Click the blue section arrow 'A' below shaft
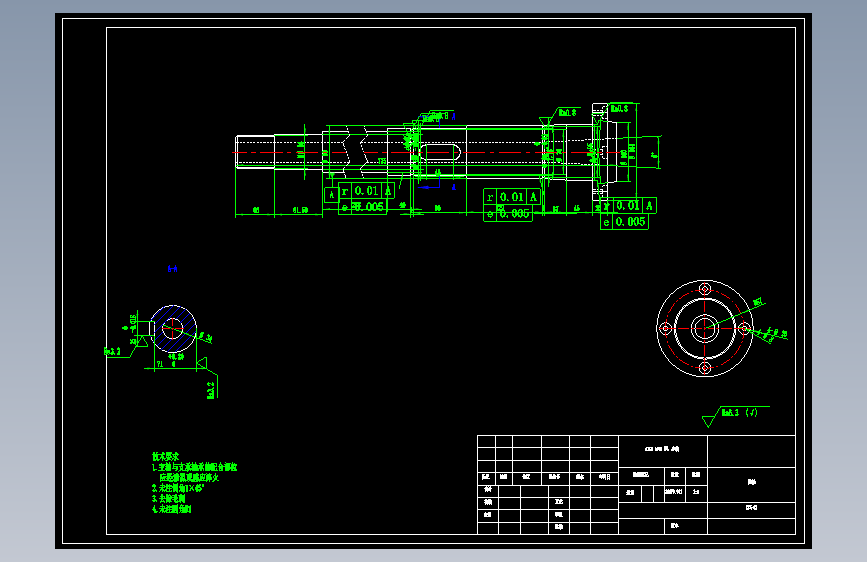867x562 pixels. (x=453, y=188)
